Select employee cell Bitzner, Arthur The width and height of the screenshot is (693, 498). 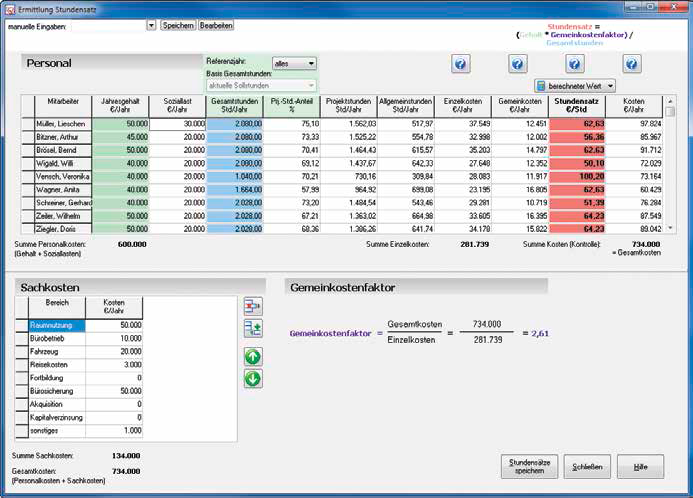[x=63, y=137]
